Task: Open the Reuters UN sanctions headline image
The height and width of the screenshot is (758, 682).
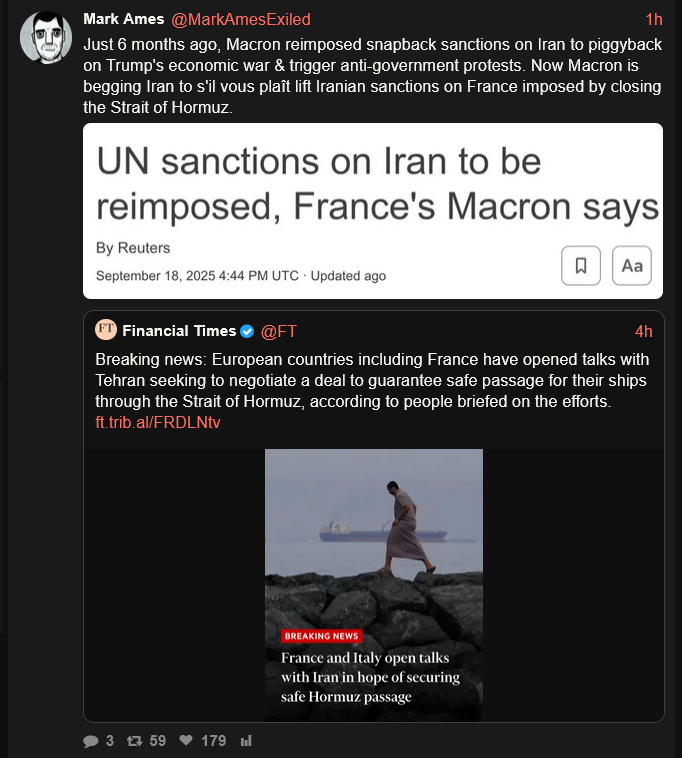Action: (373, 211)
